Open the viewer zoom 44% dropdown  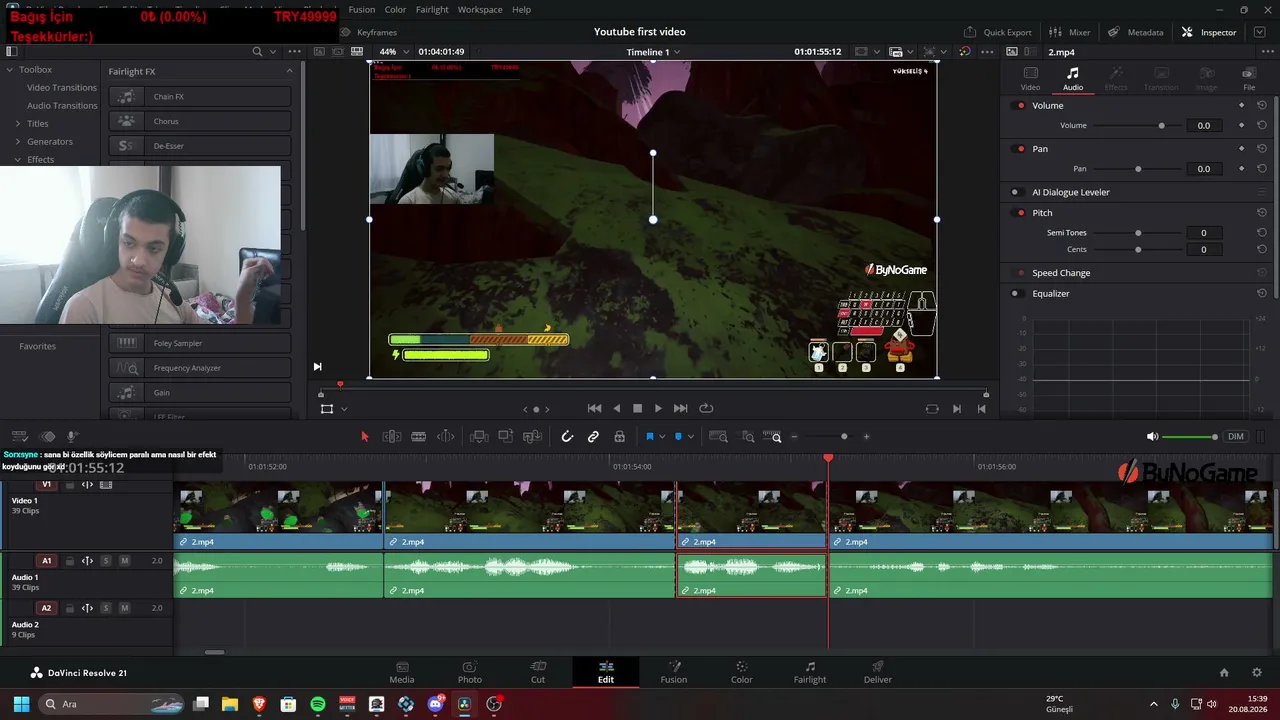click(392, 51)
